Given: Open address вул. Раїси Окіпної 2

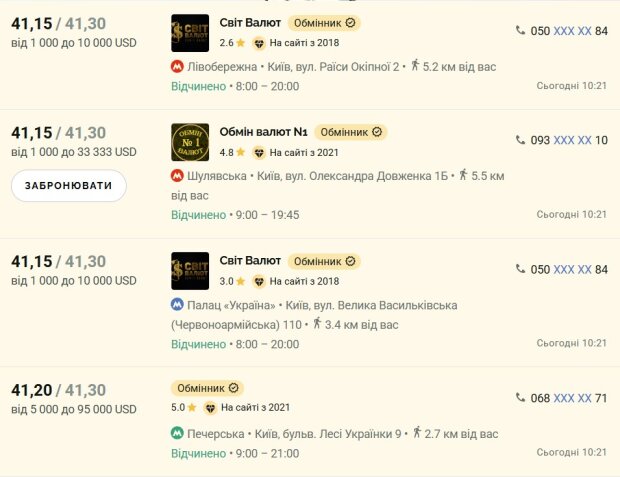Looking at the screenshot, I should coord(333,66).
